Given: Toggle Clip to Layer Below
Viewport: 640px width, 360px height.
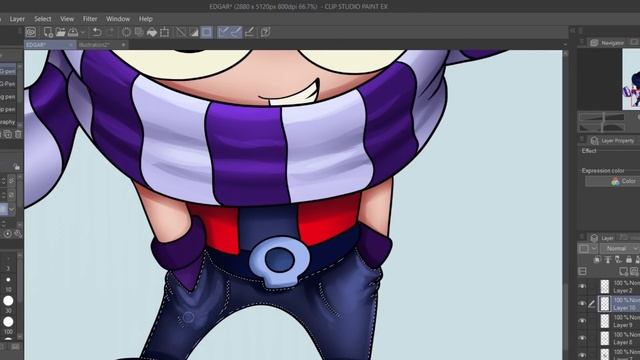Looking at the screenshot, I should click(597, 260).
